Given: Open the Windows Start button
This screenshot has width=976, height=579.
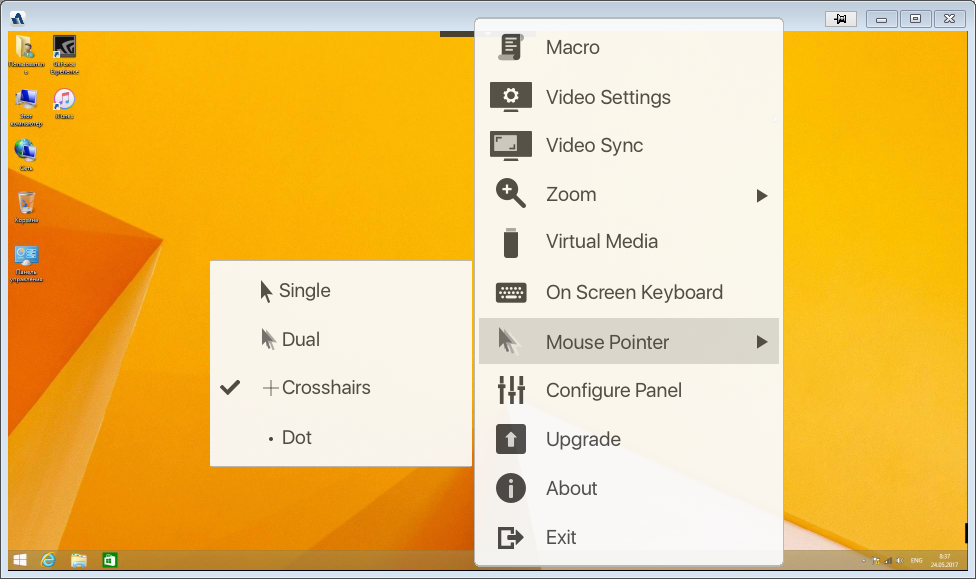Looking at the screenshot, I should [x=20, y=560].
